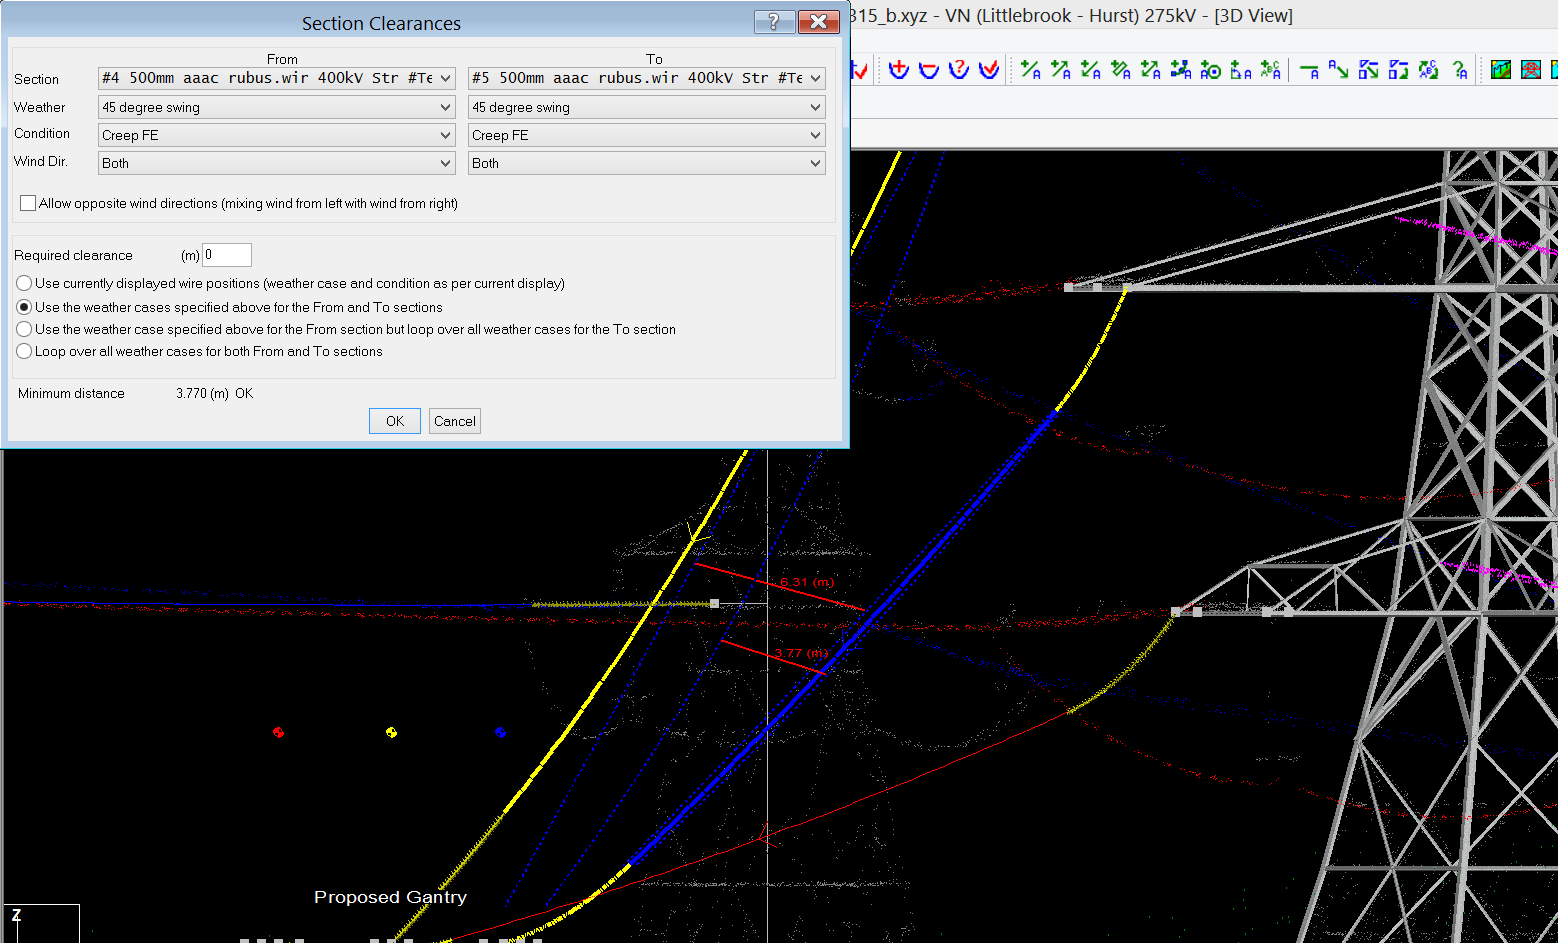The image size is (1558, 943).
Task: Click the red marker dot in 3D view
Action: (278, 732)
